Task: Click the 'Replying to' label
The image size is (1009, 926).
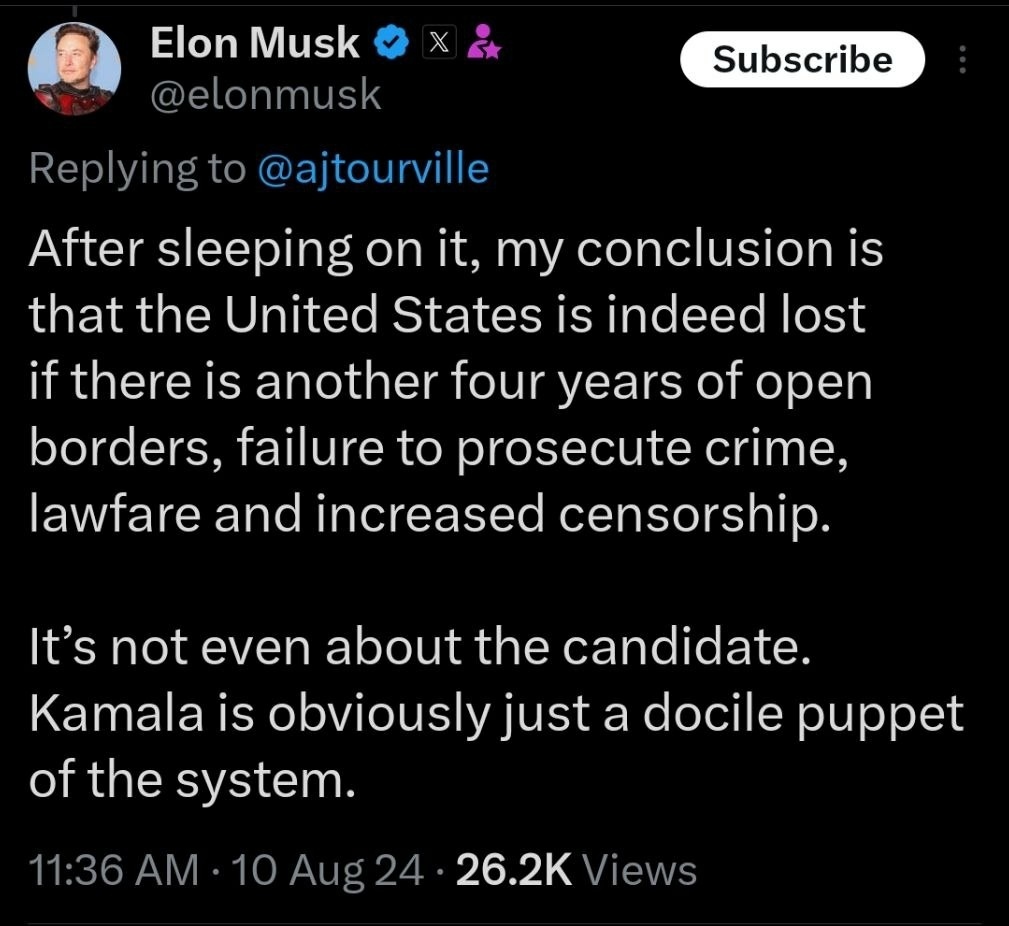Action: 136,169
